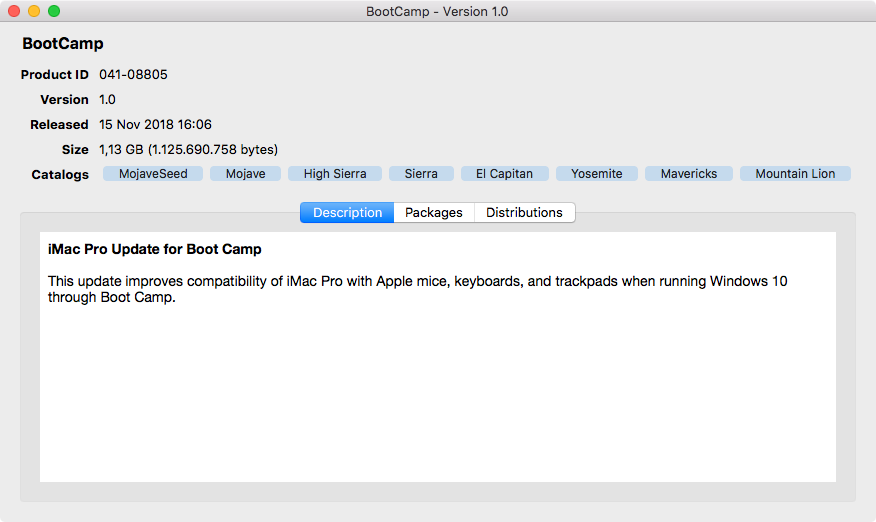Click the iMac Pro Update for Boot Camp heading

(x=155, y=249)
